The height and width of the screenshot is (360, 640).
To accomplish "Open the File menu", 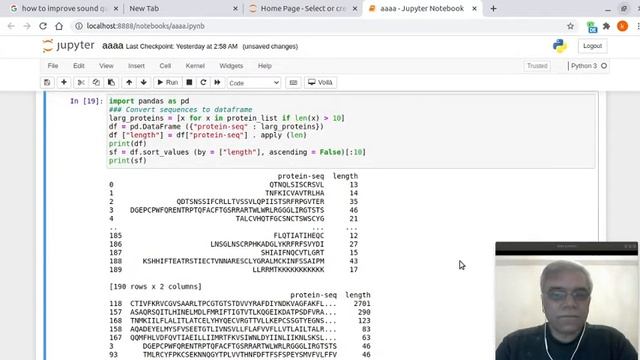I will tap(53, 66).
